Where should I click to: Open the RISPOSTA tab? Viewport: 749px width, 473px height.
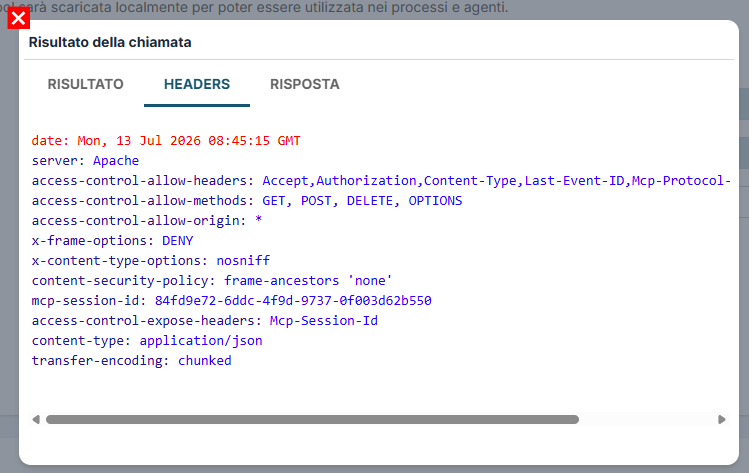(x=305, y=84)
